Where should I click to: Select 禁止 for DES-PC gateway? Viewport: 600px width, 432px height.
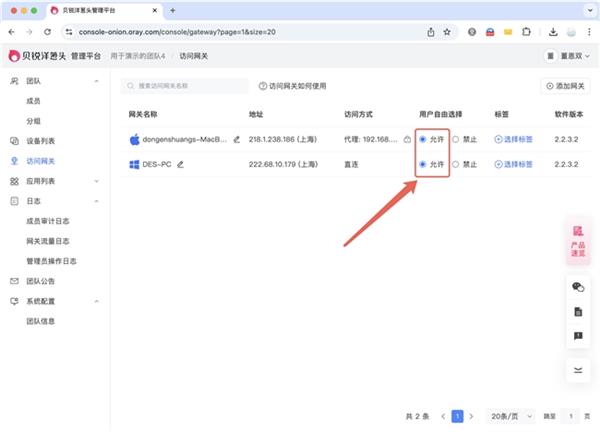click(x=457, y=164)
